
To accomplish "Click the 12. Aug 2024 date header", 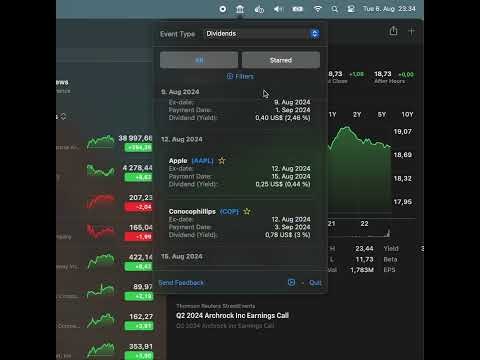I will [x=182, y=139].
